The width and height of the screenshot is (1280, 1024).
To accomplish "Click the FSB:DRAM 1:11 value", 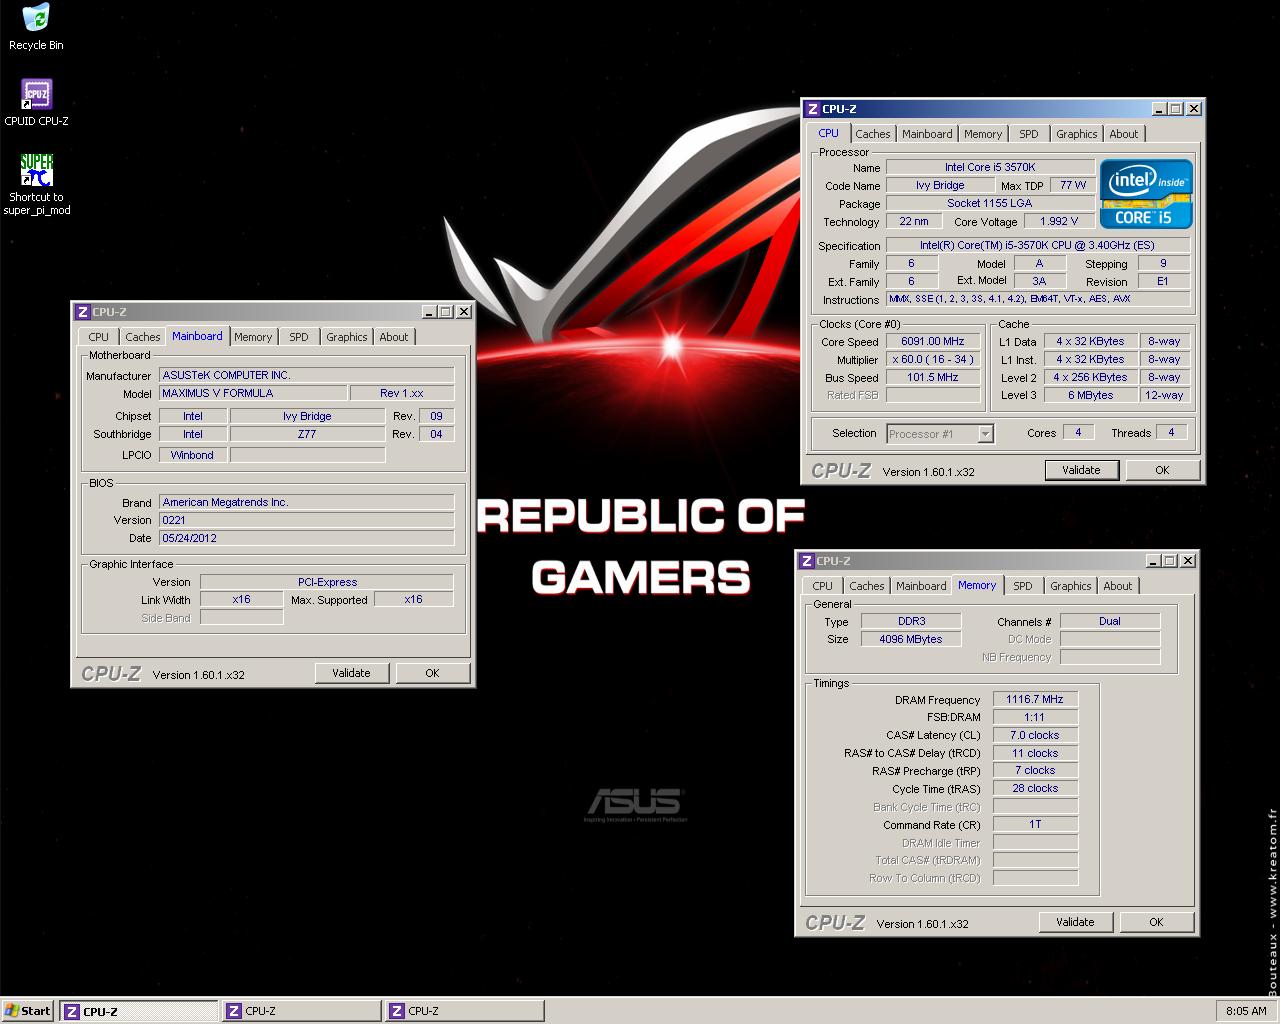I will click(x=1035, y=717).
